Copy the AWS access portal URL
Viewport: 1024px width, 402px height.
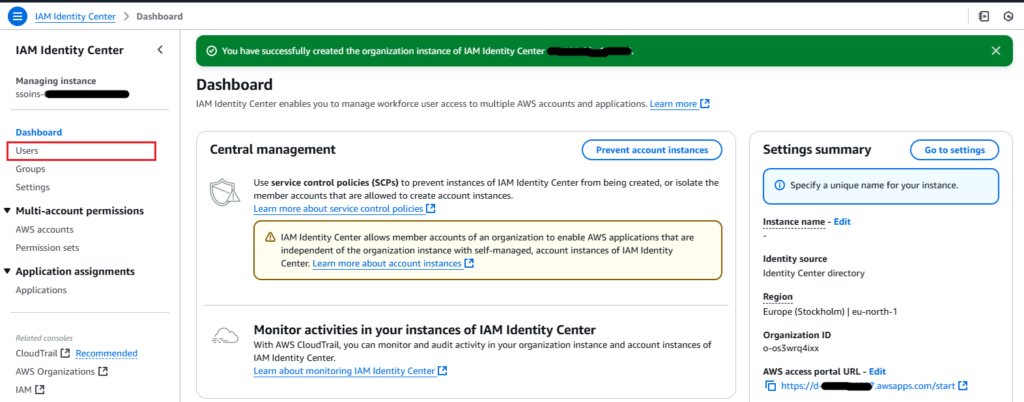point(771,386)
